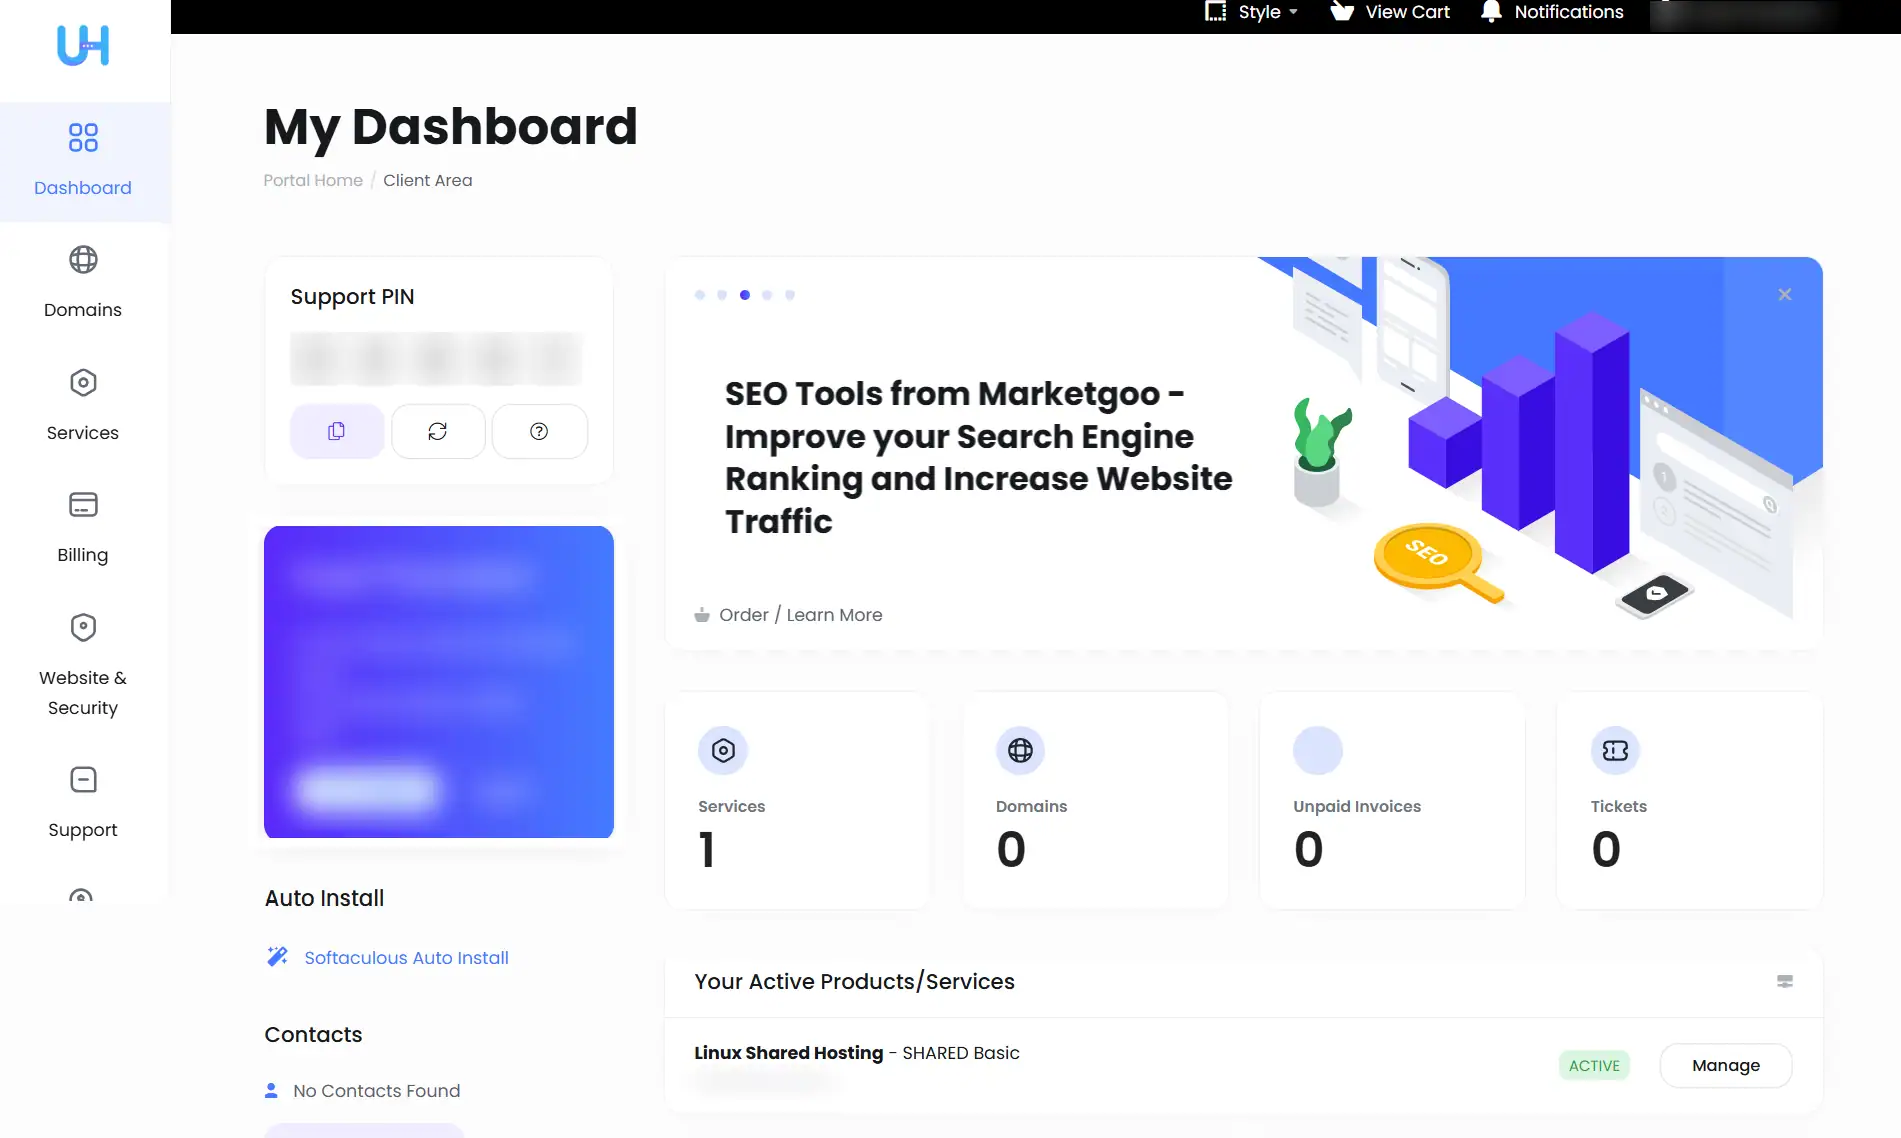Open the Support sidebar menu
1901x1138 pixels.
(83, 803)
